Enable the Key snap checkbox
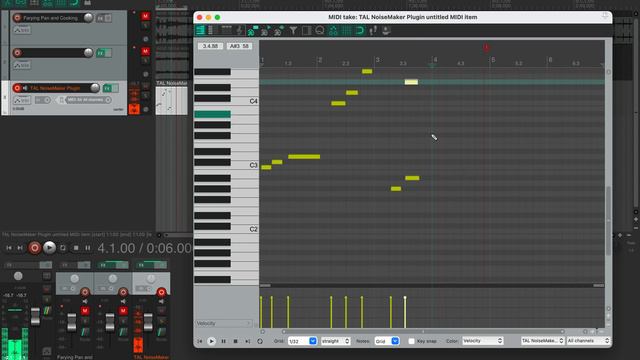The image size is (640, 360). click(x=411, y=341)
